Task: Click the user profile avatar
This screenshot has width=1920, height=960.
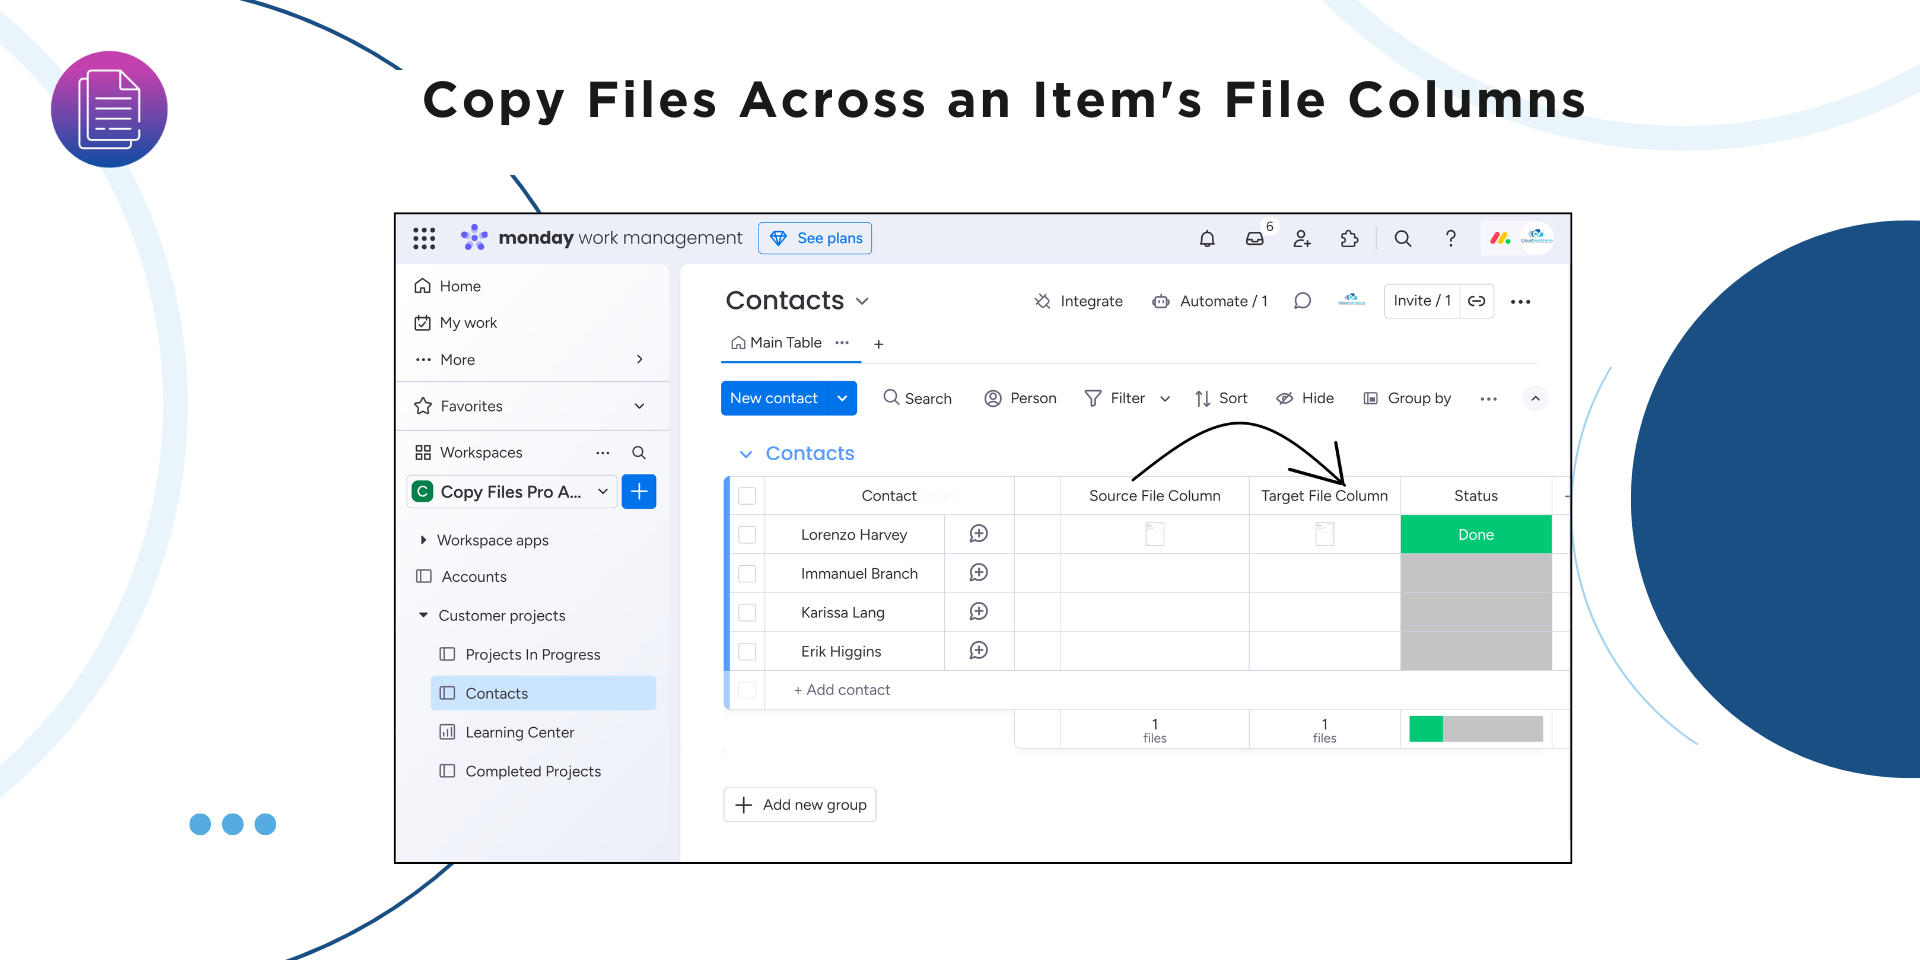Action: pyautogui.click(x=1537, y=238)
